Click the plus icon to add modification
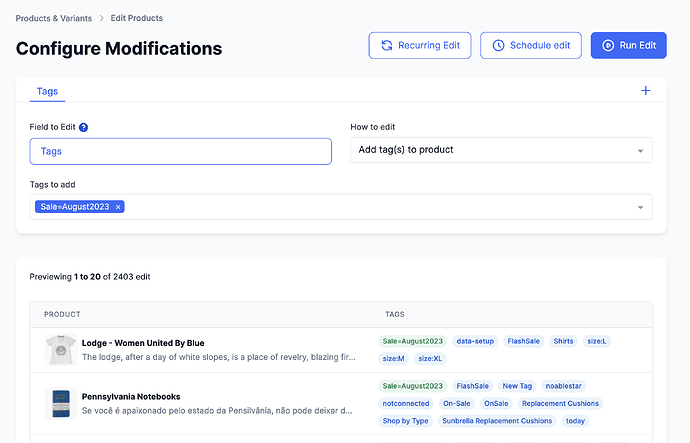The image size is (690, 443). click(645, 91)
